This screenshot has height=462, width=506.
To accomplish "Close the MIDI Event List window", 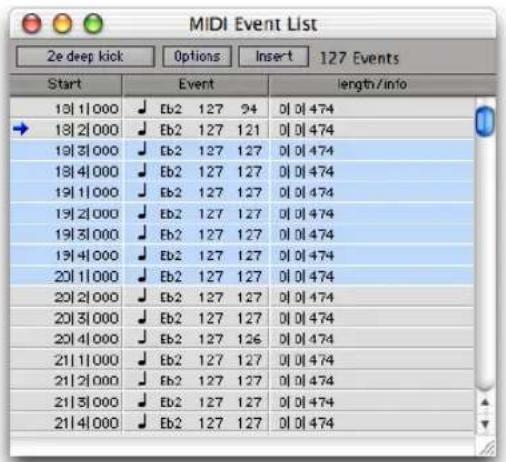I will pos(32,24).
